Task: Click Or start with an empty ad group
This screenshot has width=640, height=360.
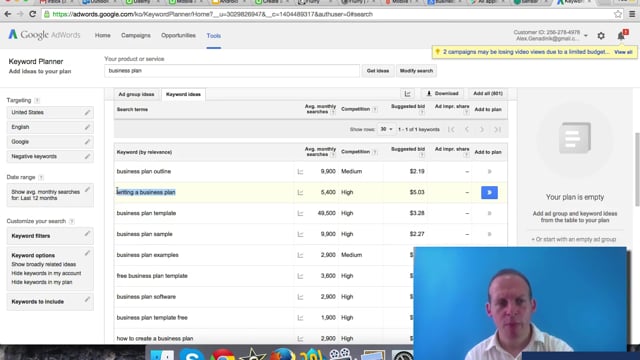Action: pos(573,239)
